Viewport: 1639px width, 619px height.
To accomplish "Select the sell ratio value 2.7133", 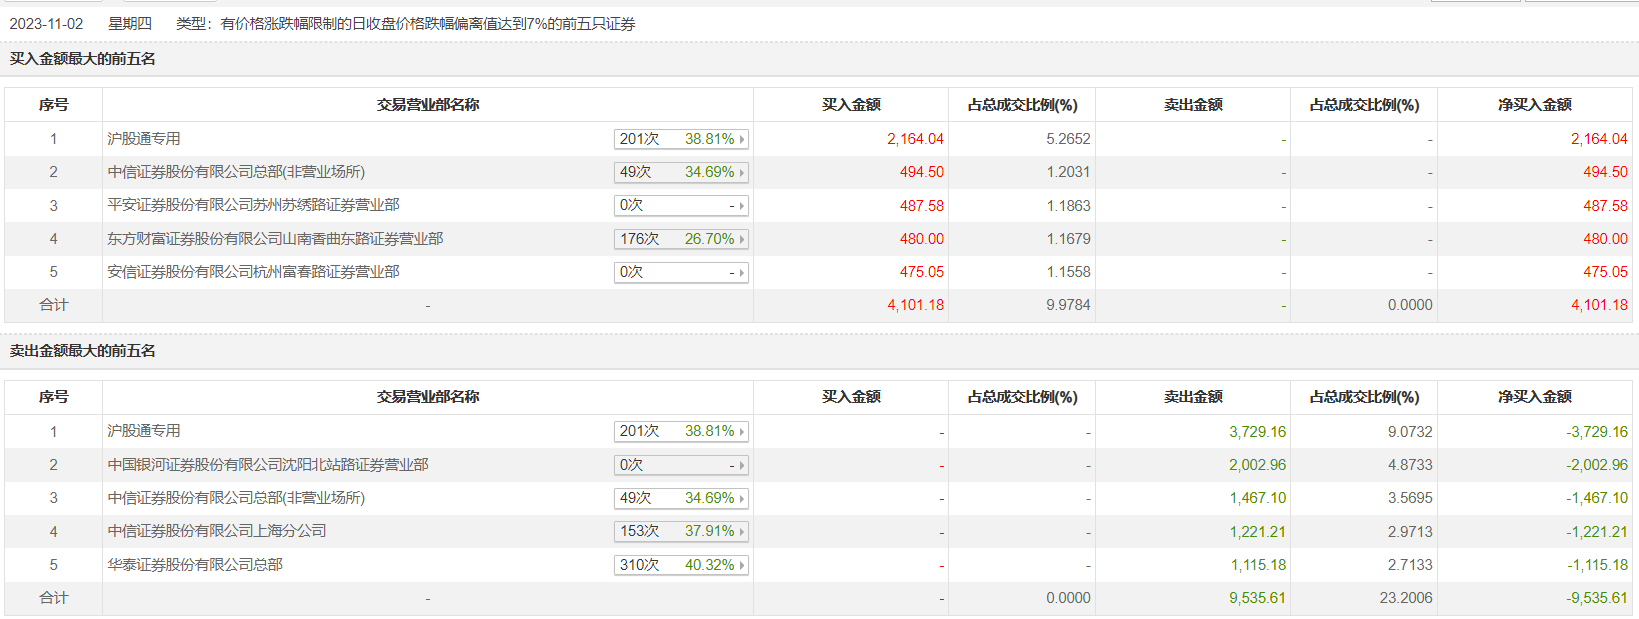I will coord(1410,565).
